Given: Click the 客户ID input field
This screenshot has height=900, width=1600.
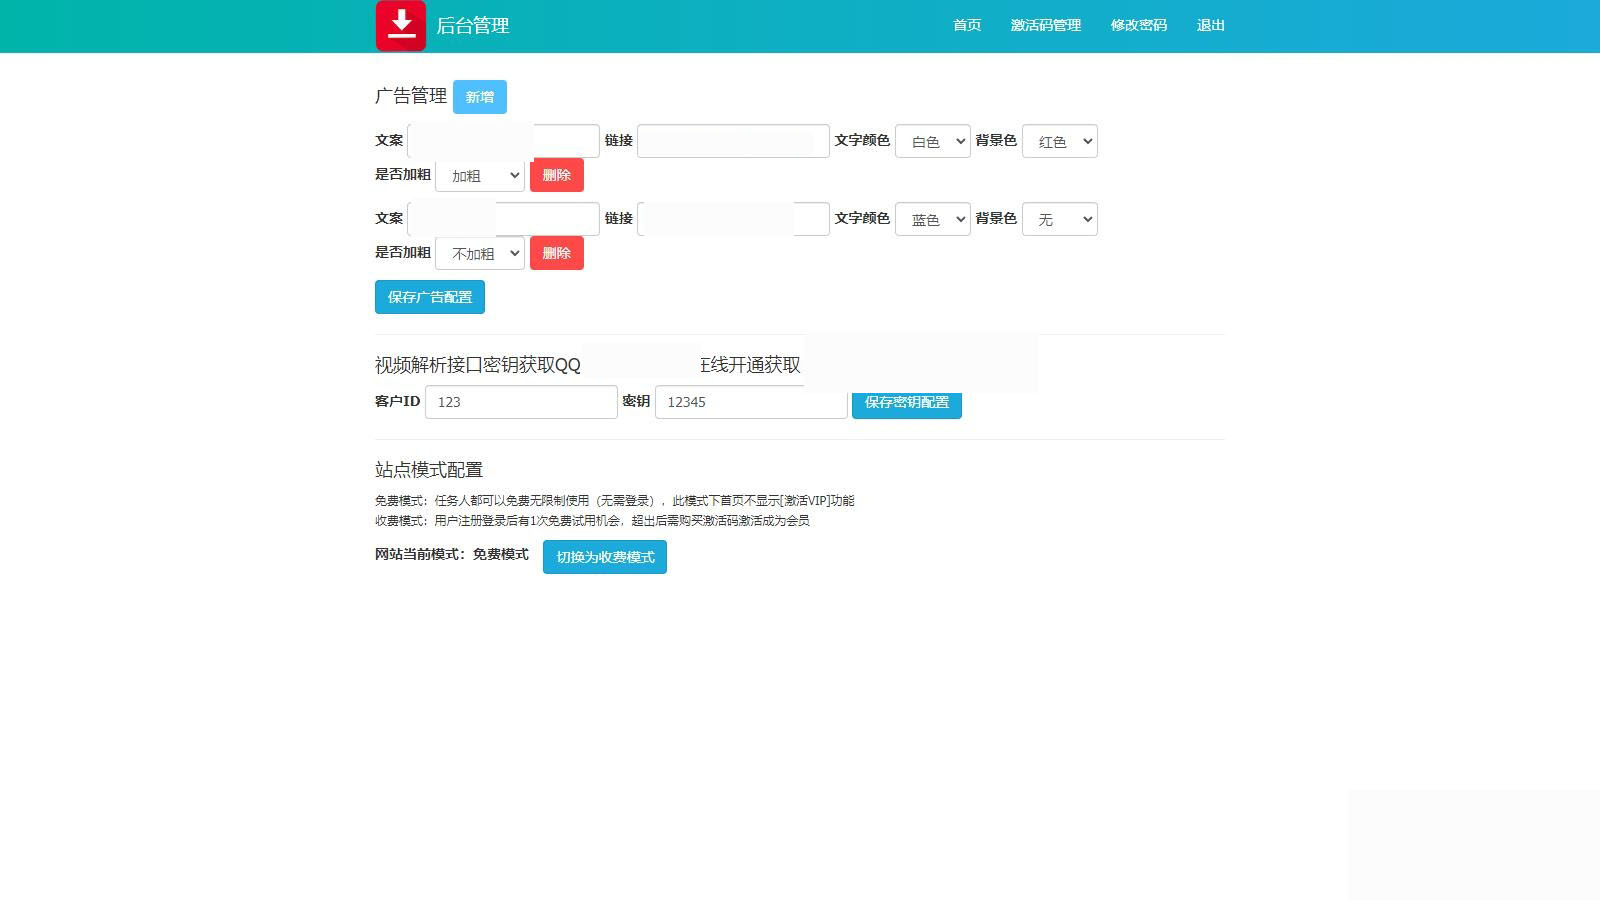Looking at the screenshot, I should 521,402.
